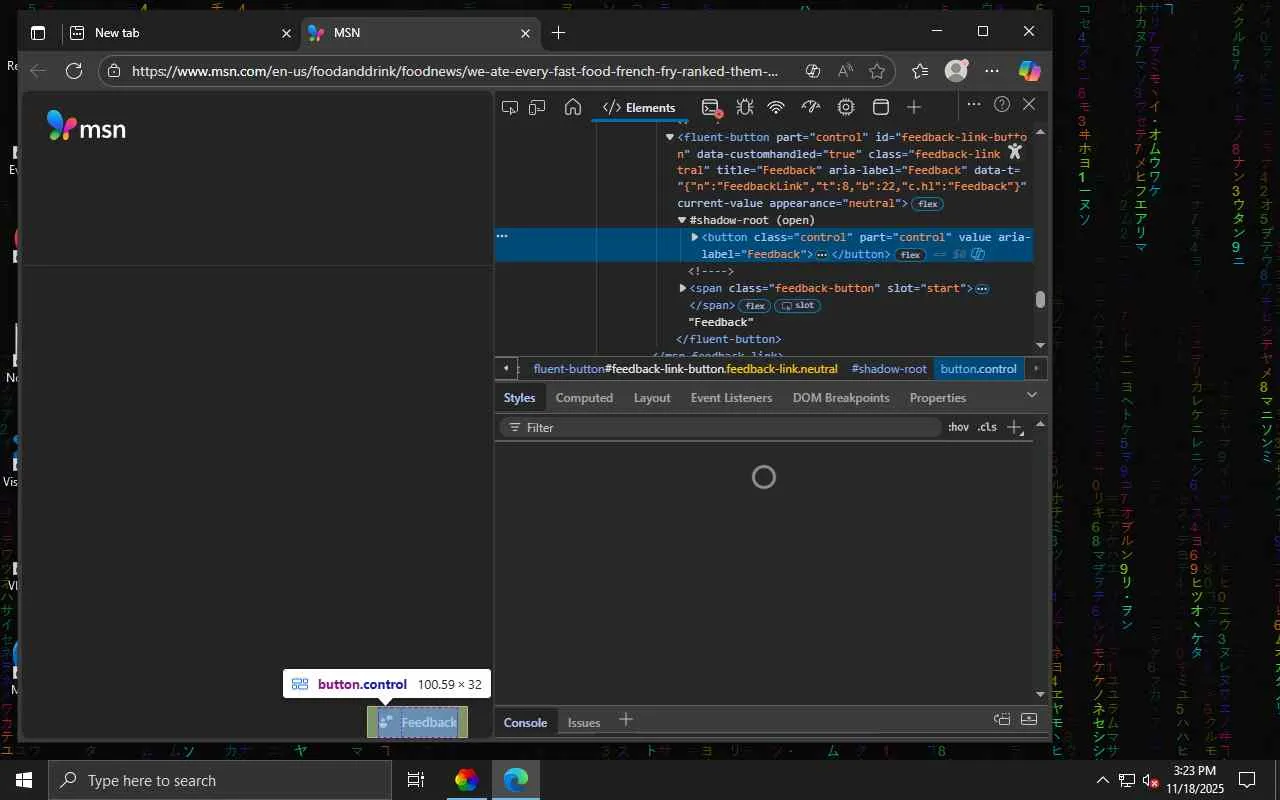Viewport: 1280px width, 800px height.
Task: Open the Sources bug icon tool
Action: point(744,107)
